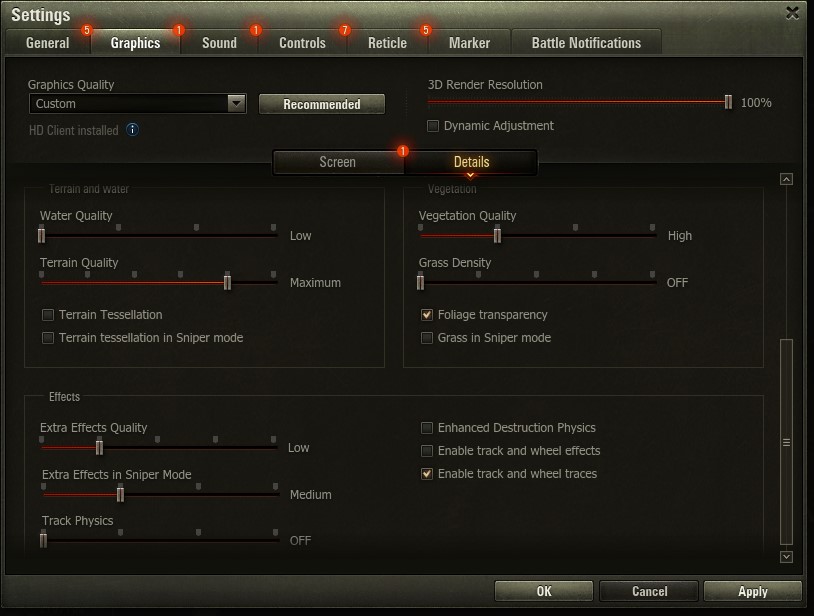This screenshot has width=814, height=616.
Task: Switch to the Screen sub-tab
Action: pos(337,162)
